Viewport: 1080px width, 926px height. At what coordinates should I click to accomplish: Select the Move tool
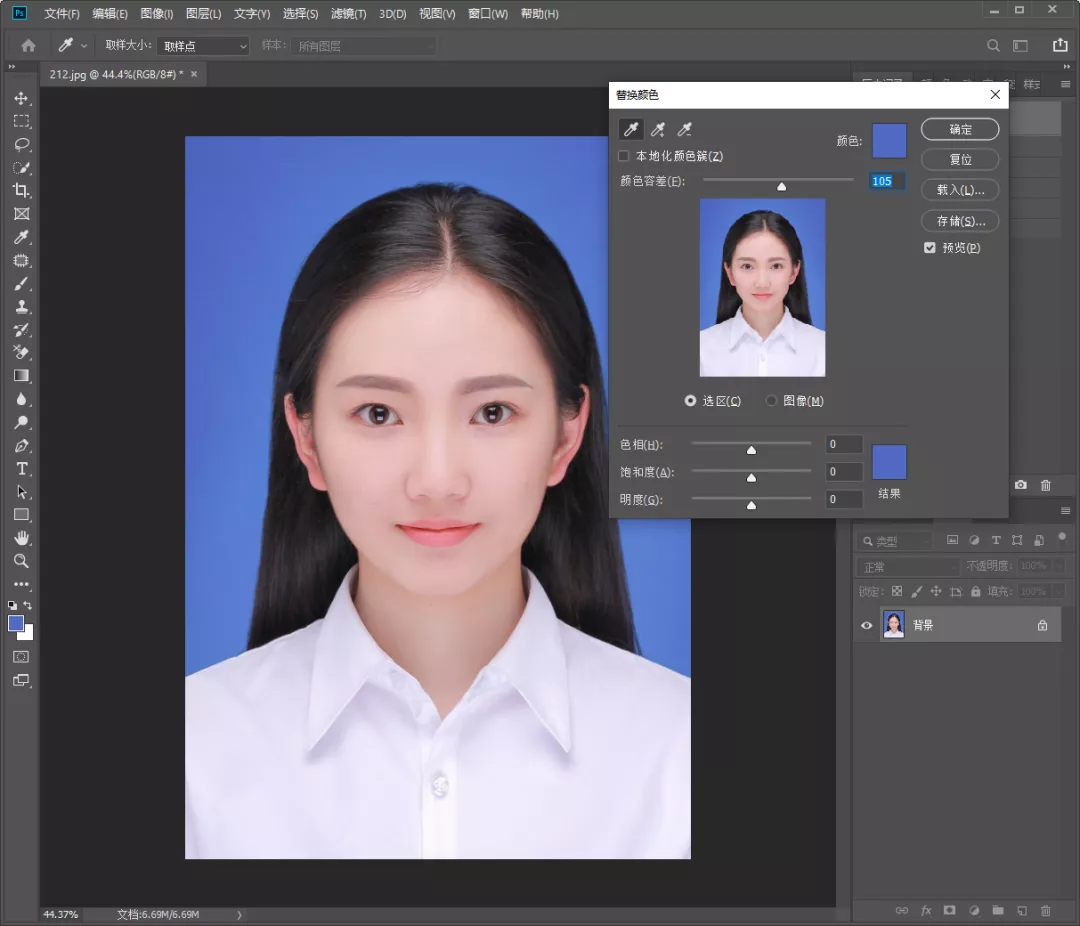pyautogui.click(x=21, y=98)
